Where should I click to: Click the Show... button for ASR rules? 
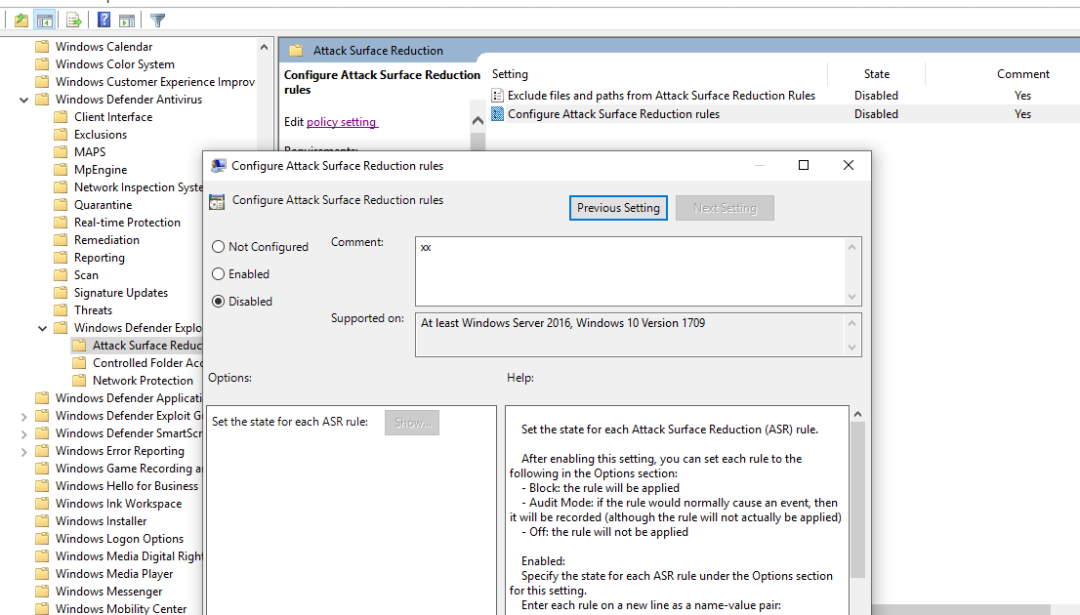(412, 423)
